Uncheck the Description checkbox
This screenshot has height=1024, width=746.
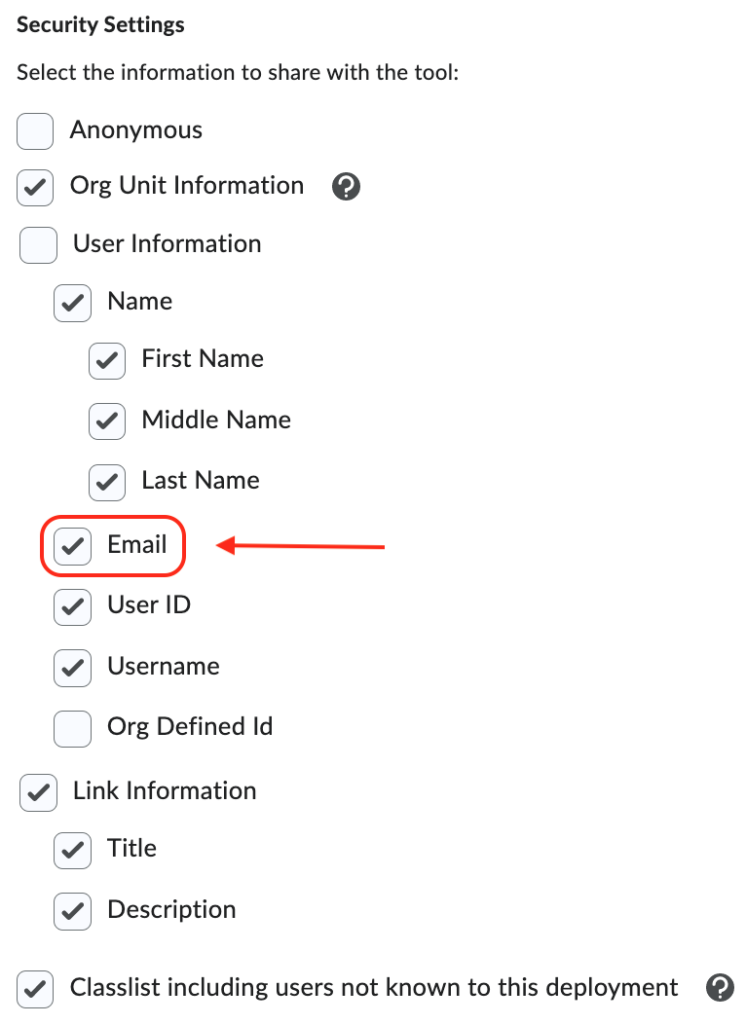tap(73, 911)
